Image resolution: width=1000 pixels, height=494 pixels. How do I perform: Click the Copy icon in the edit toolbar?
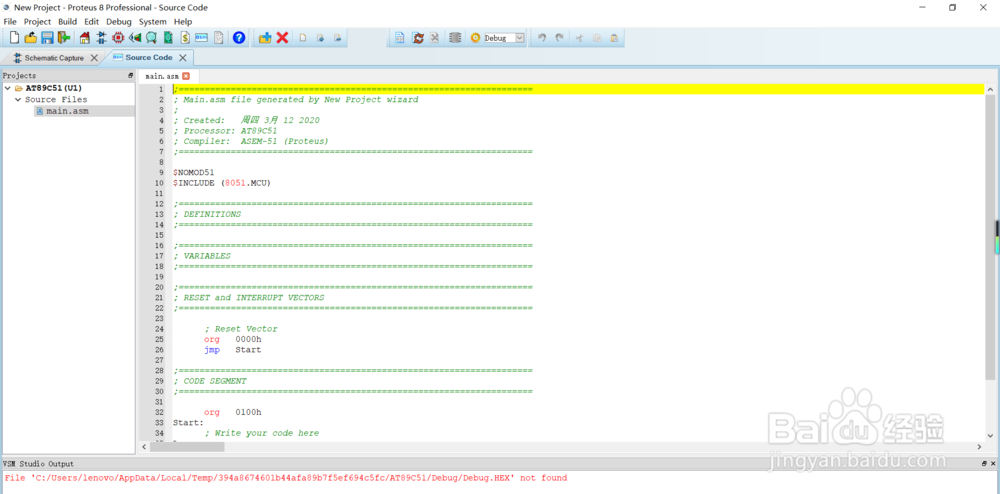(x=597, y=38)
